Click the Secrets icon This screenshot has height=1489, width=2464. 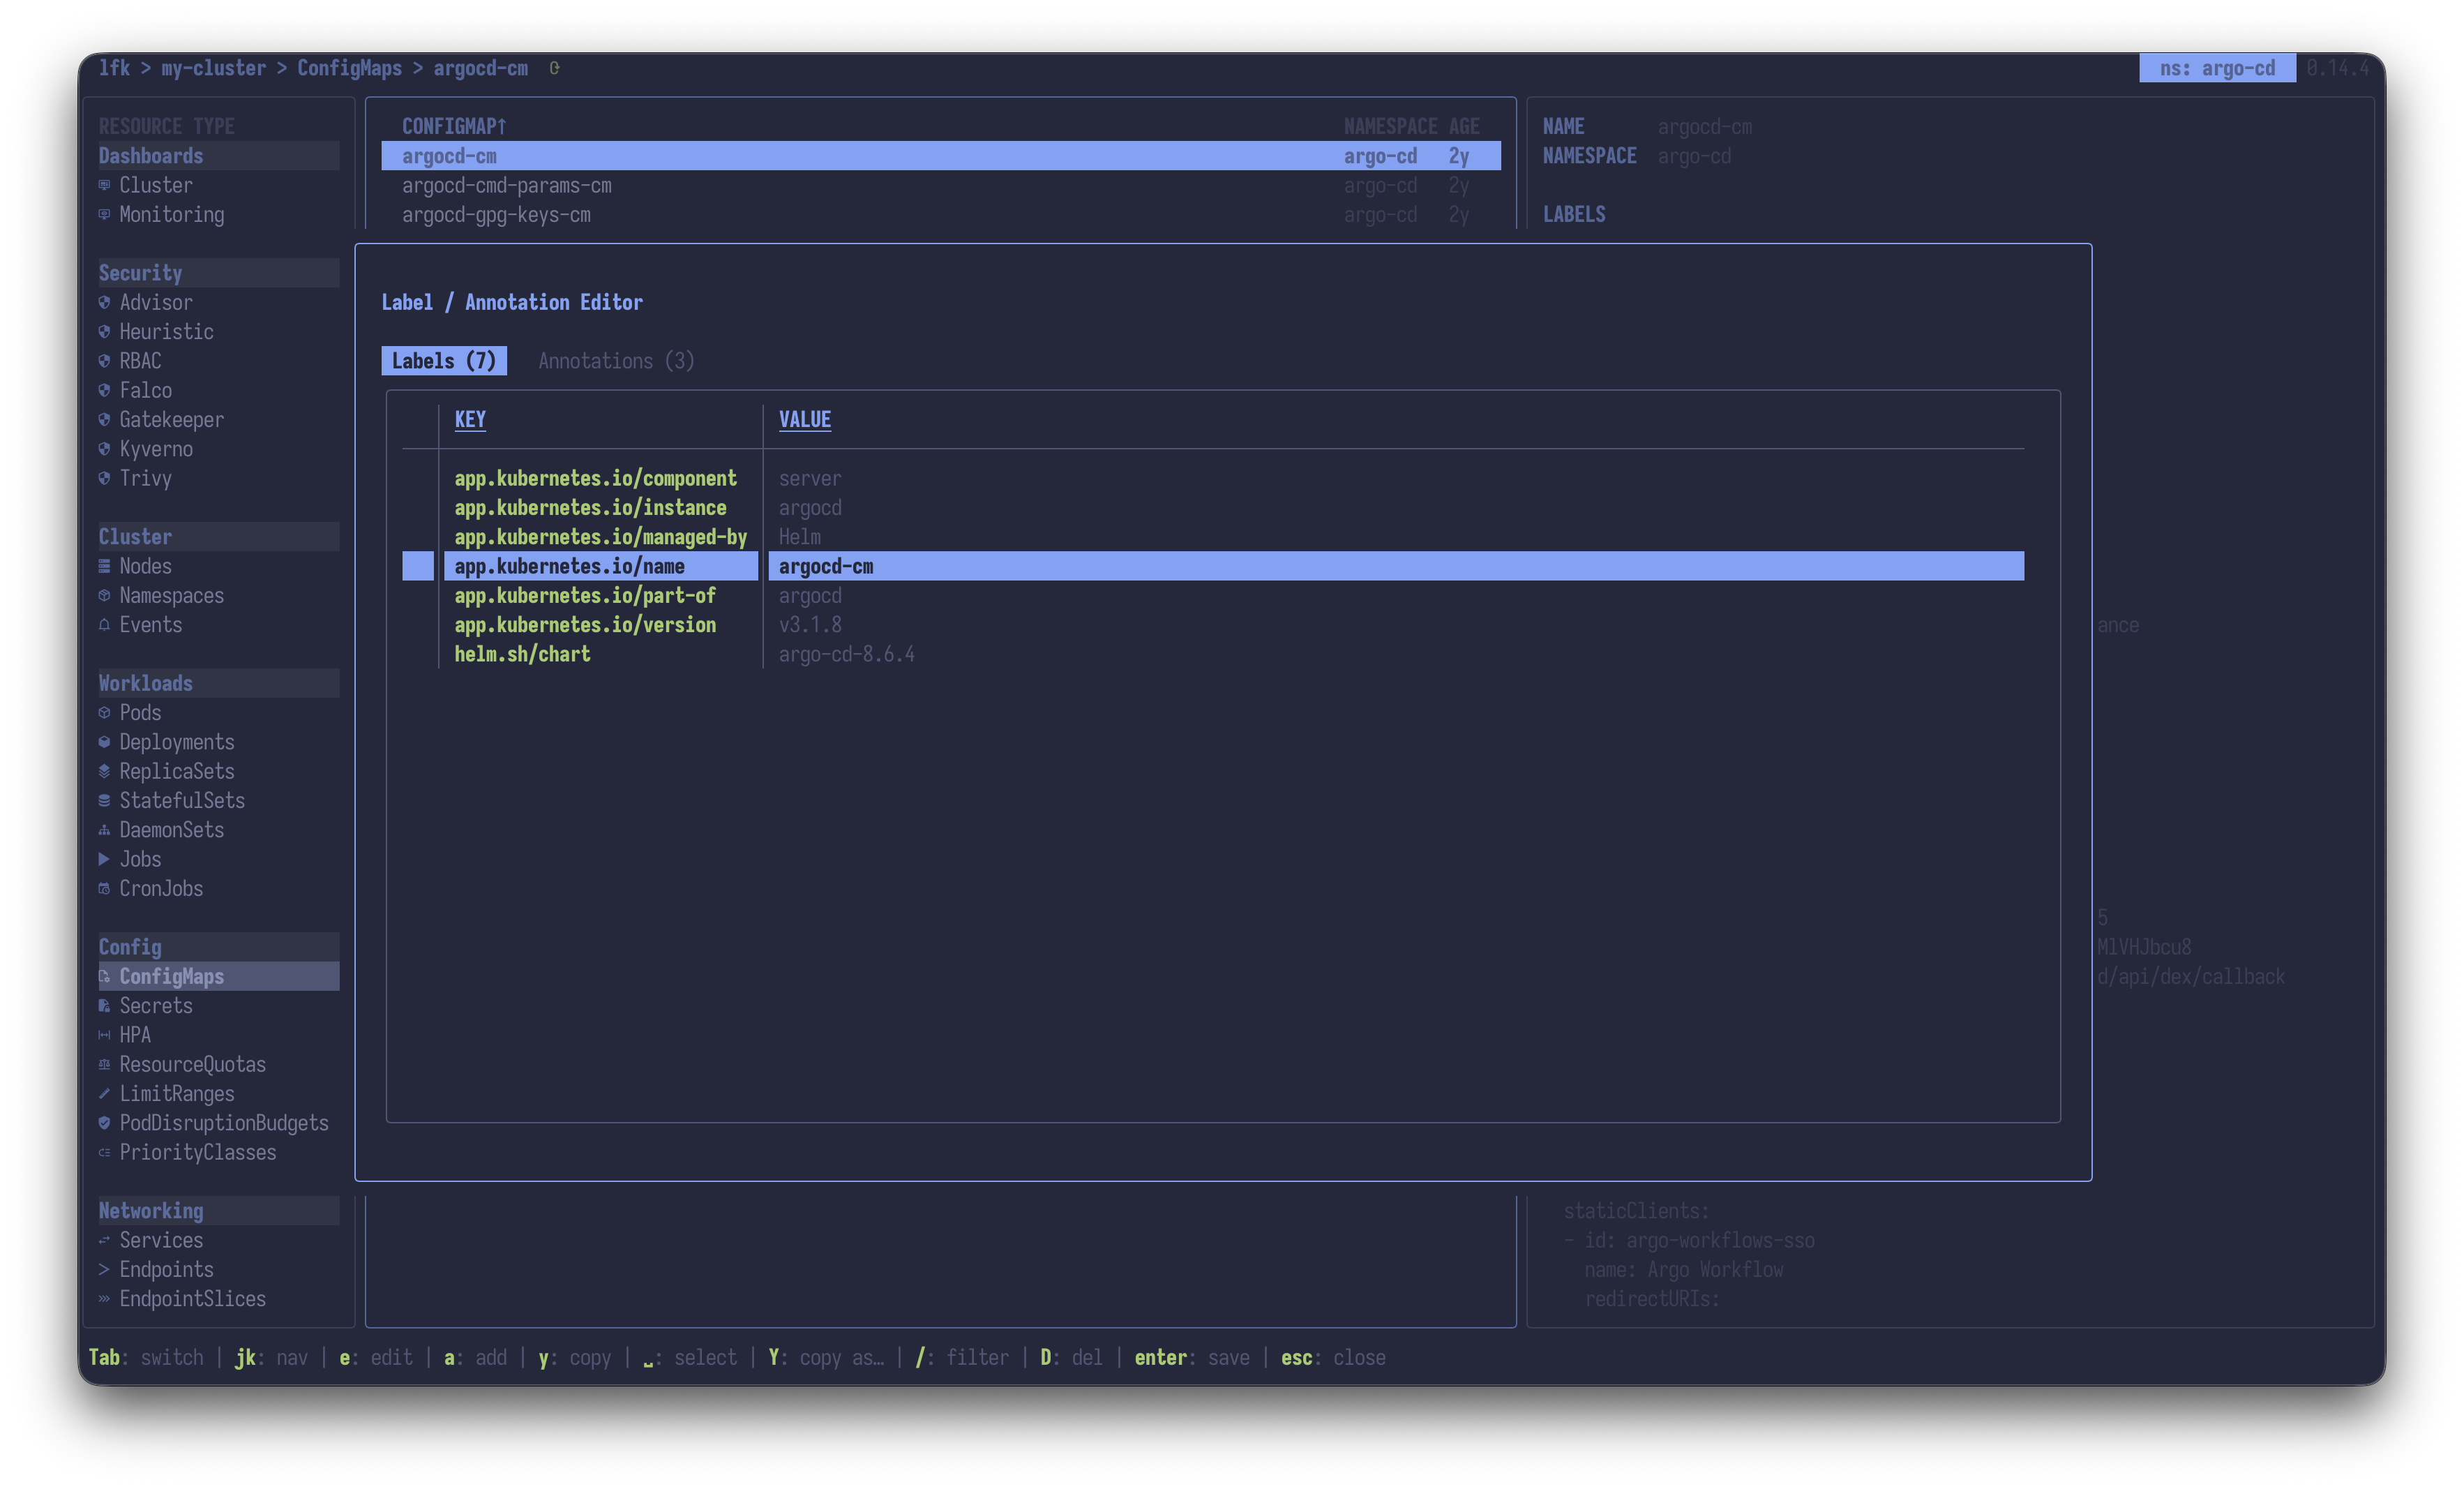[x=104, y=1005]
